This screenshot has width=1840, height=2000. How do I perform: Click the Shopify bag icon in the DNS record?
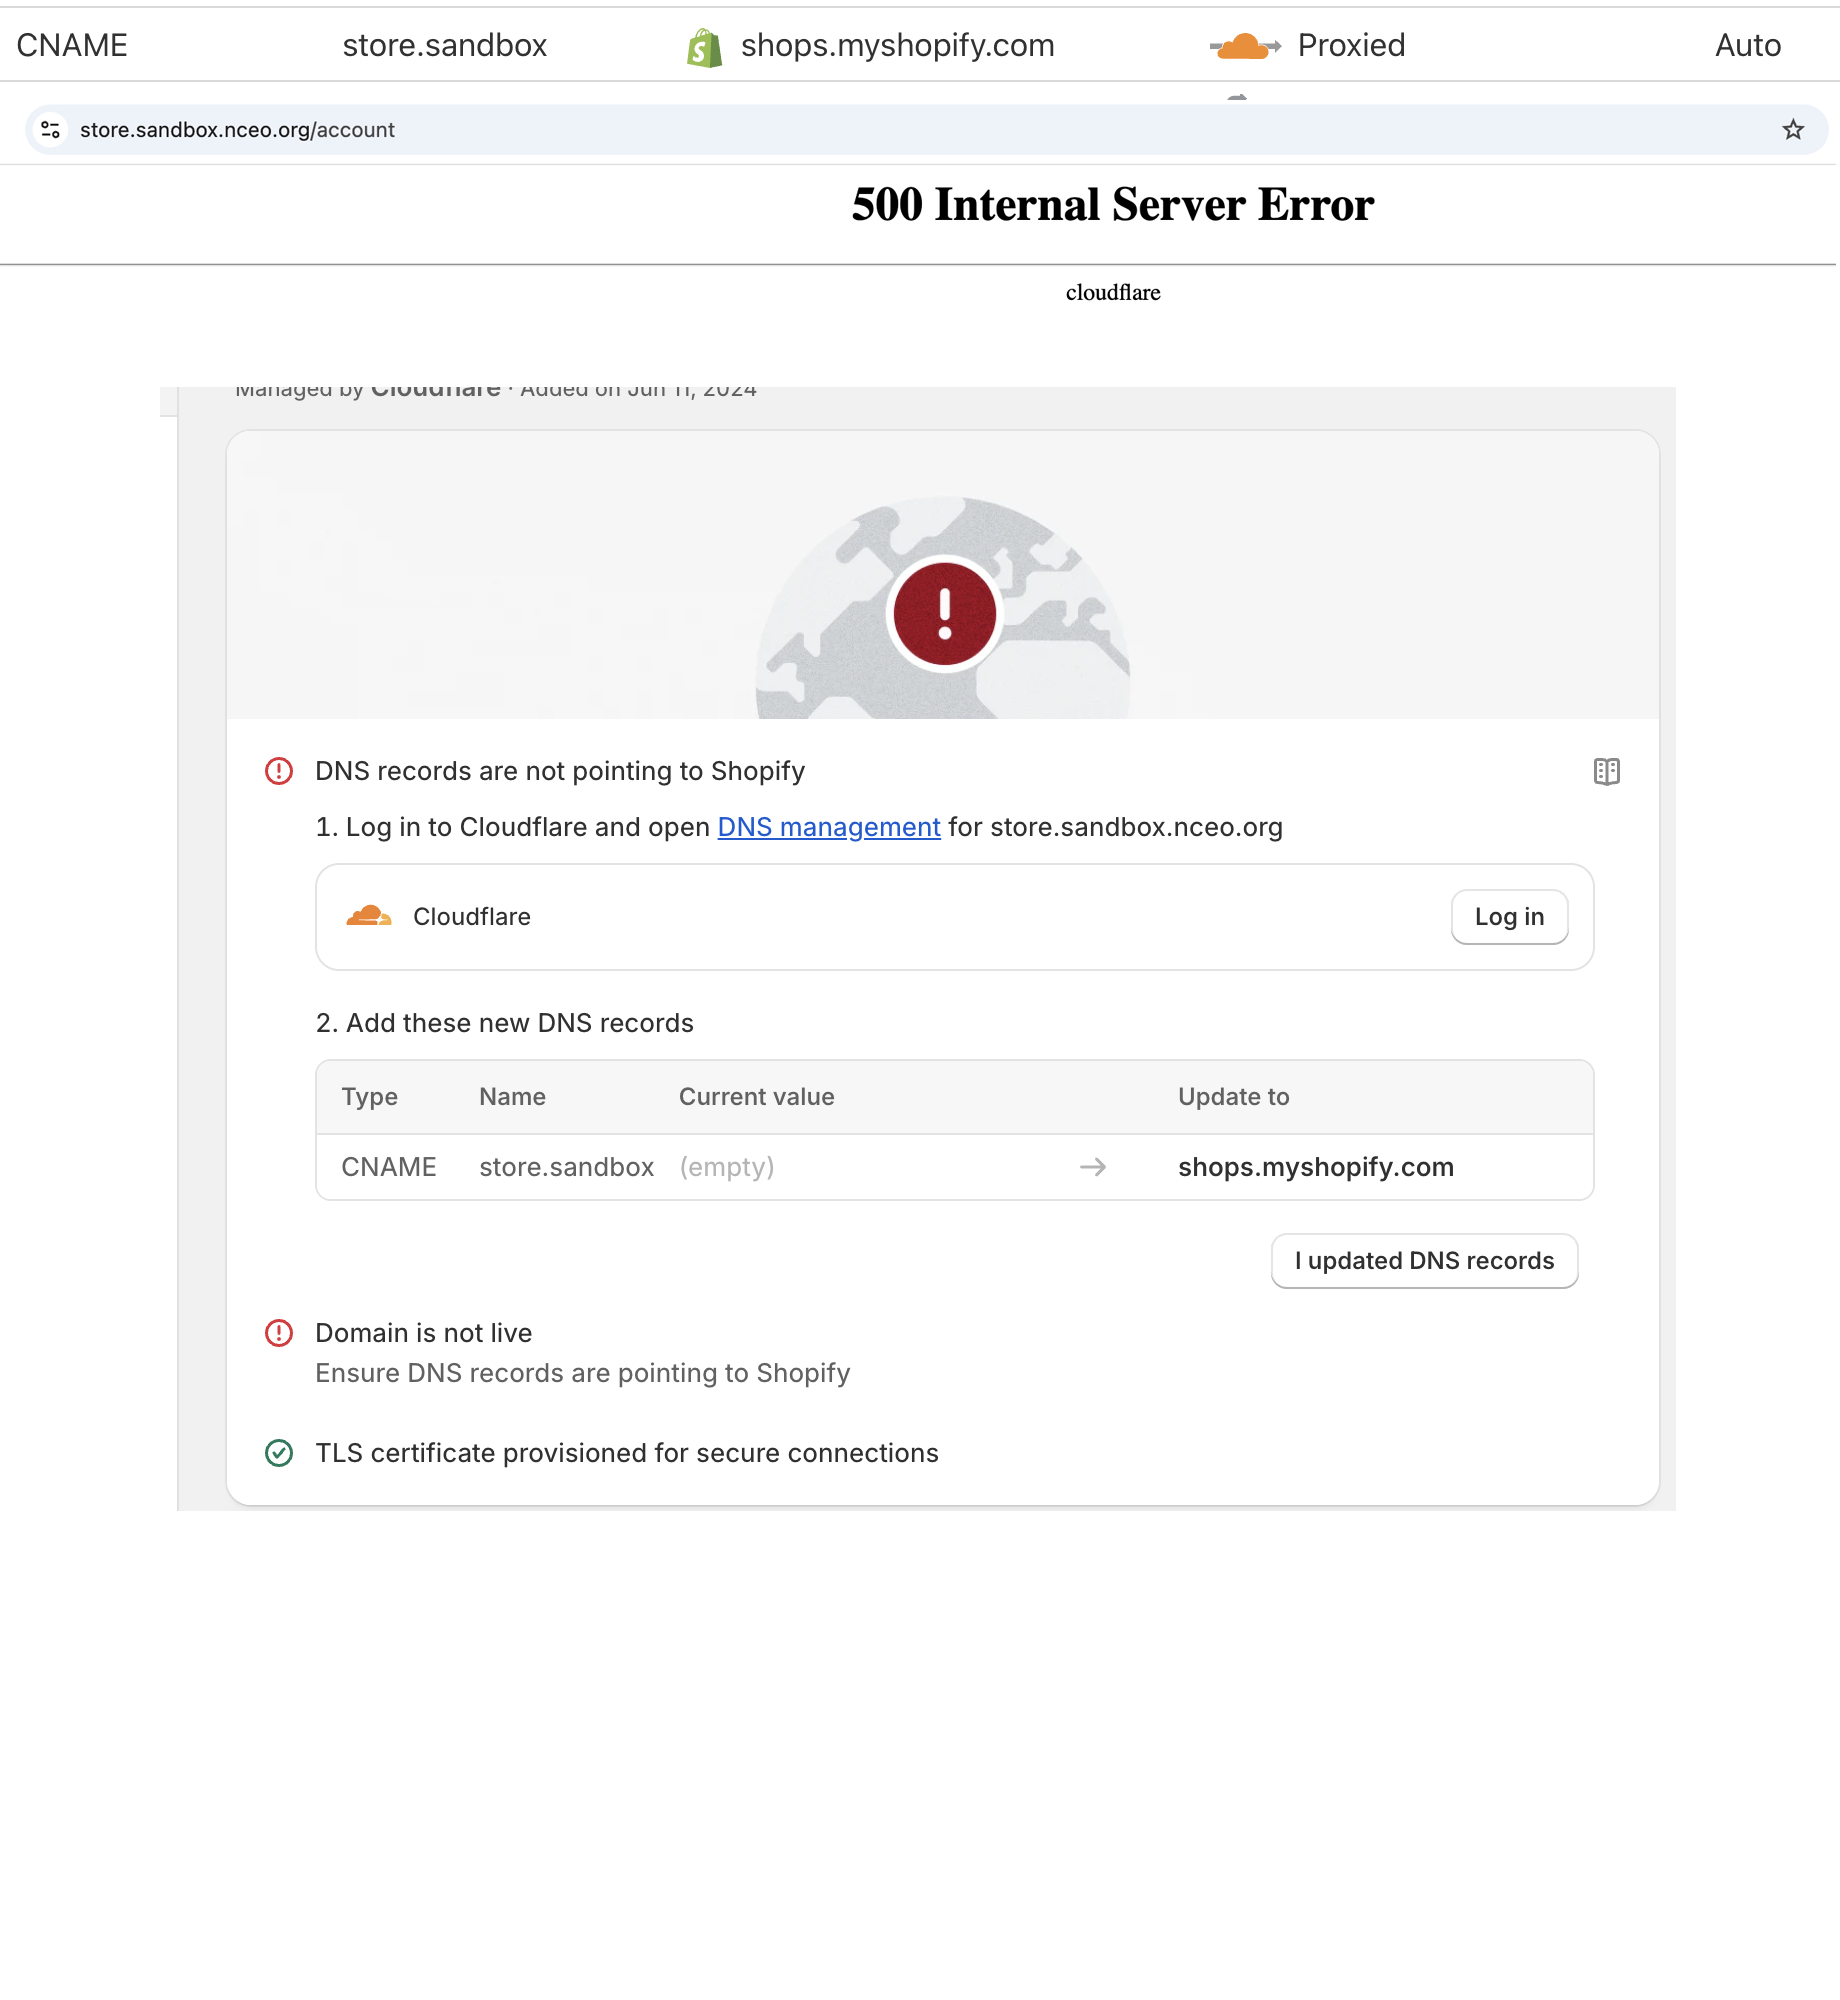pyautogui.click(x=705, y=47)
